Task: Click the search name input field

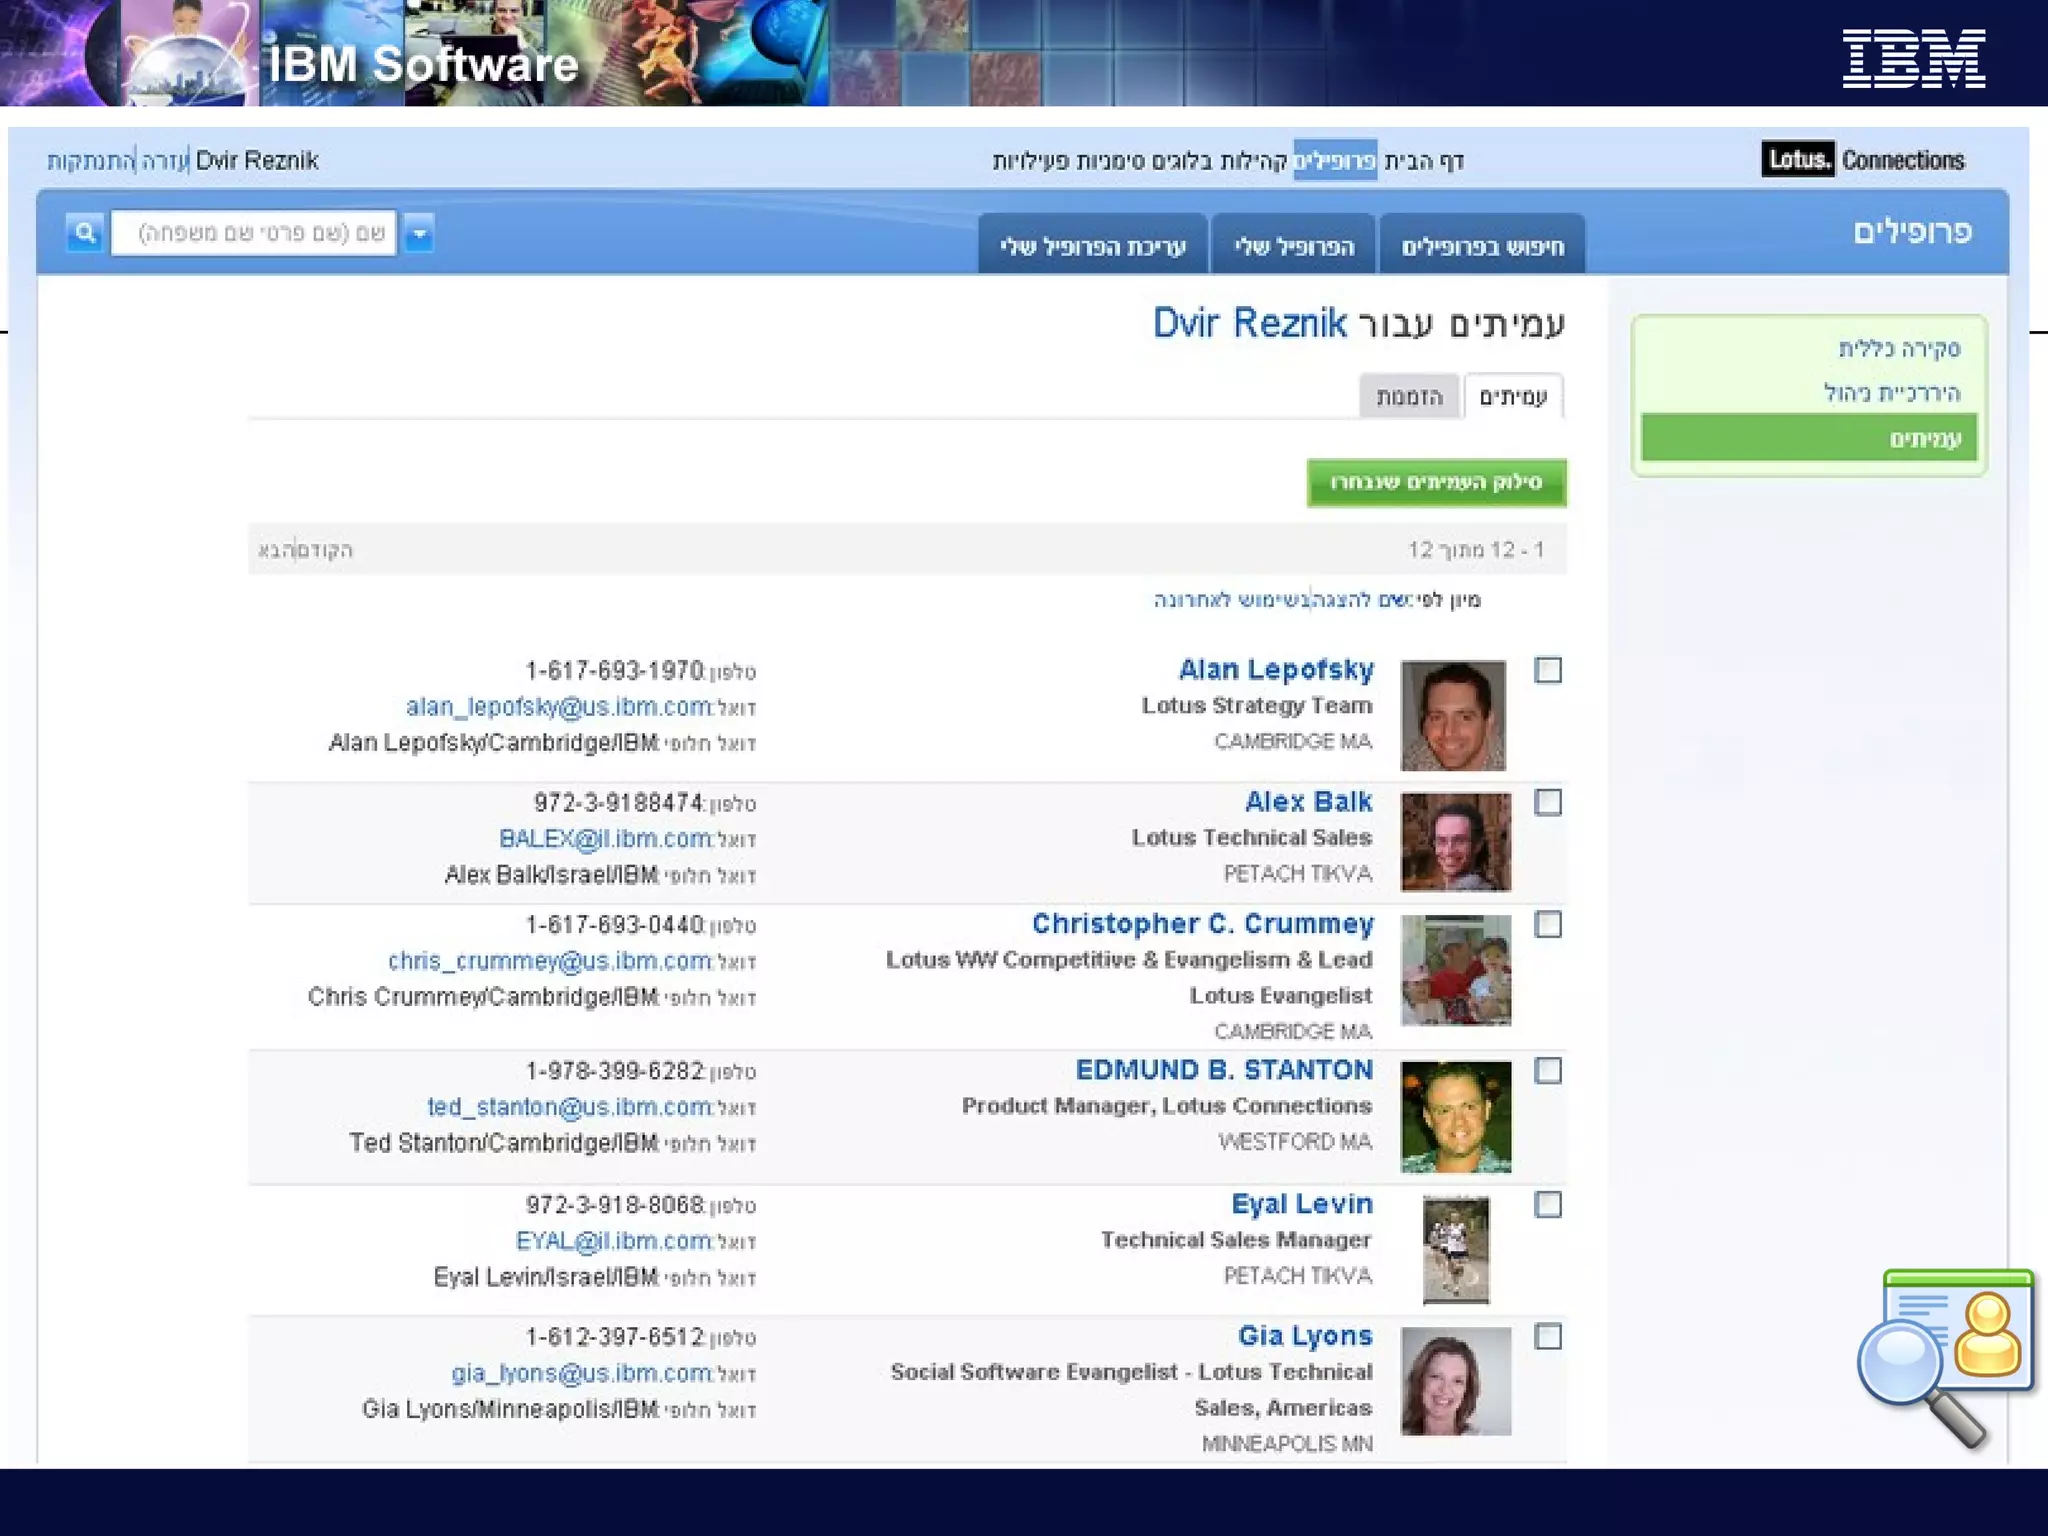Action: tap(254, 233)
